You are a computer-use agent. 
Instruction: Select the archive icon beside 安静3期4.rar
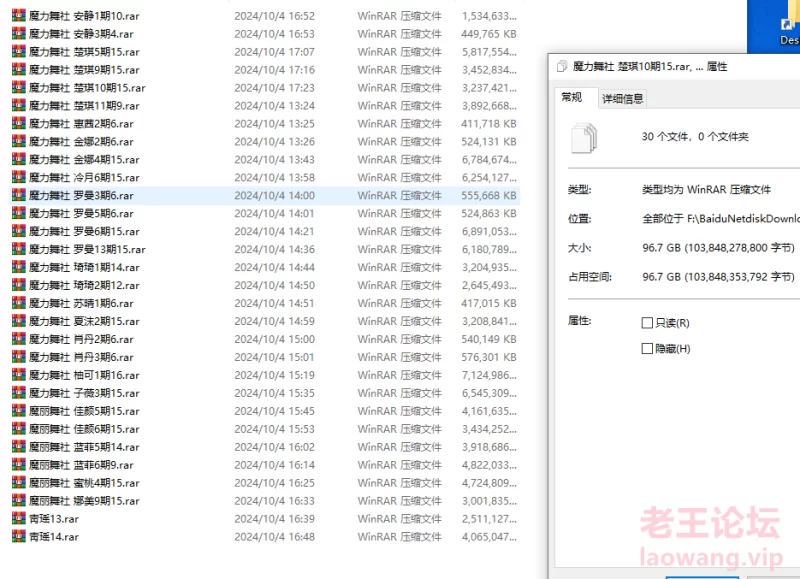tap(19, 33)
